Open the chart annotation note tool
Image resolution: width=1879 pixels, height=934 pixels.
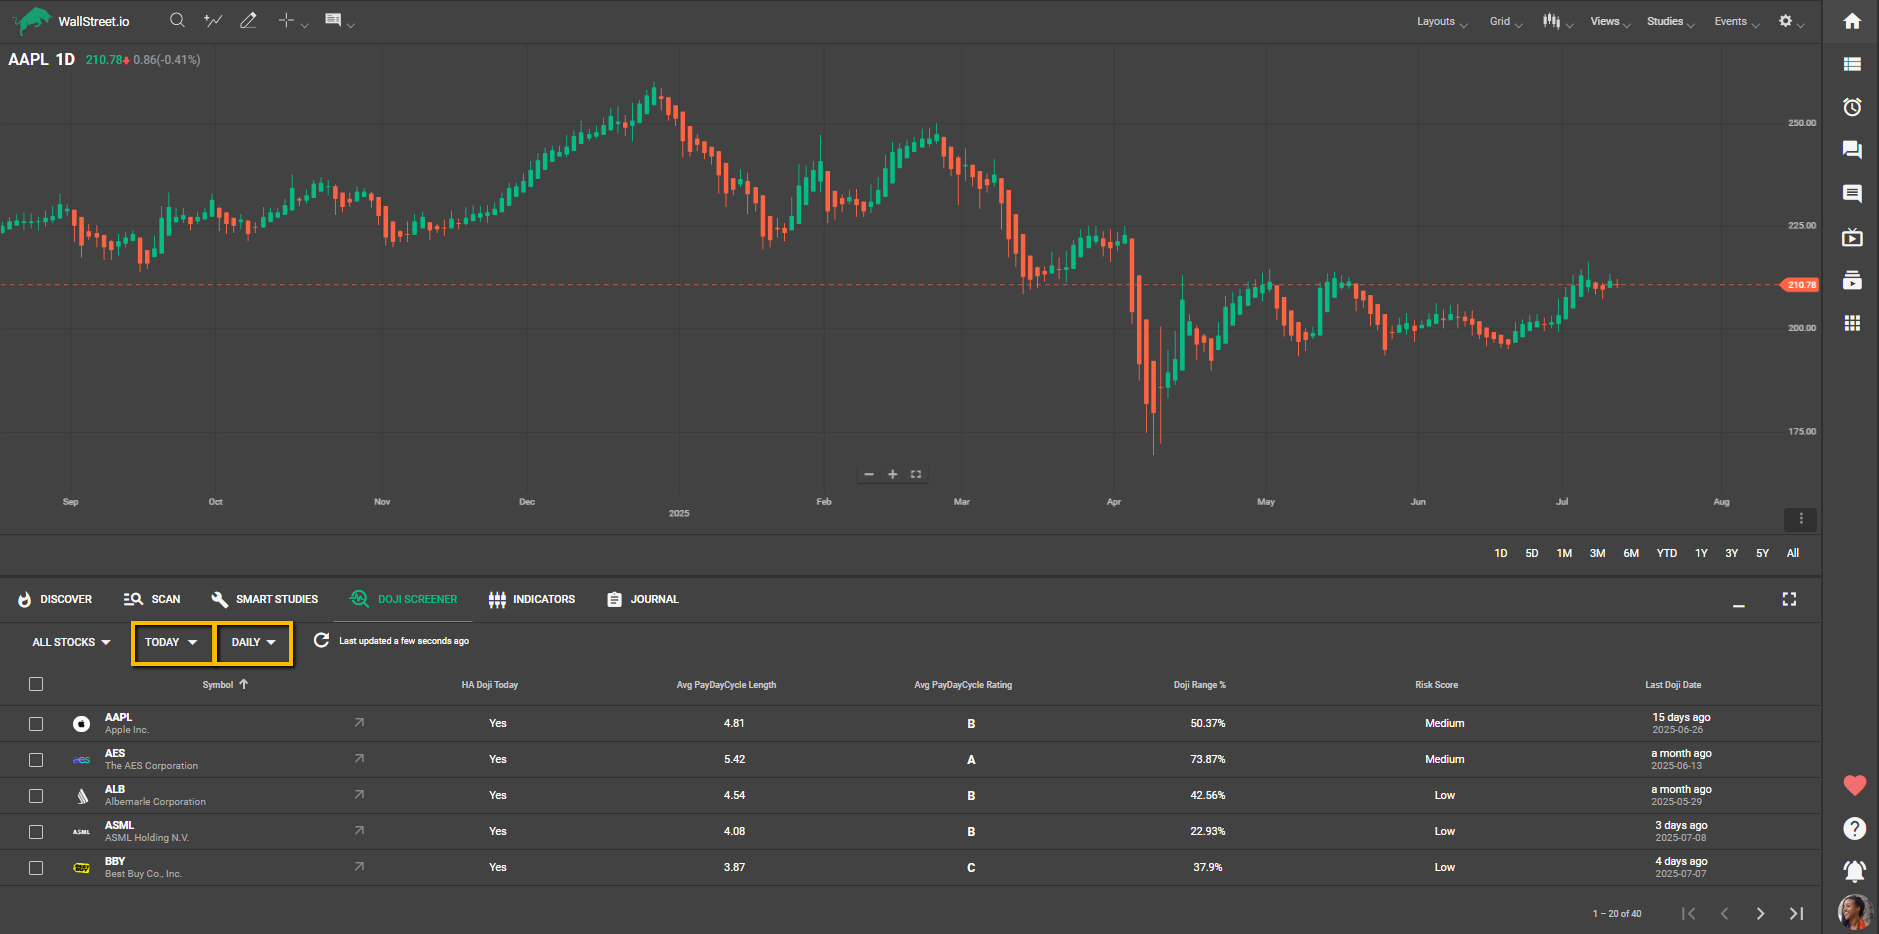[333, 20]
